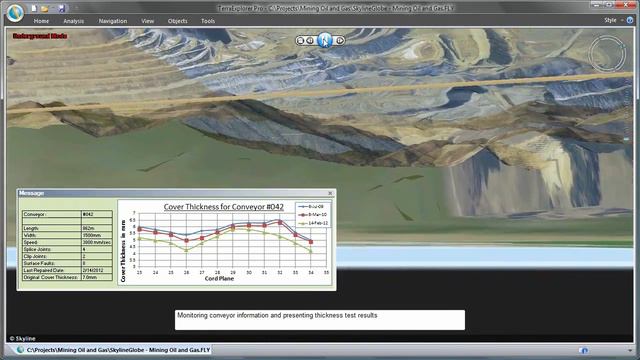Click the Underground Mode label
The height and width of the screenshot is (360, 640).
click(40, 36)
